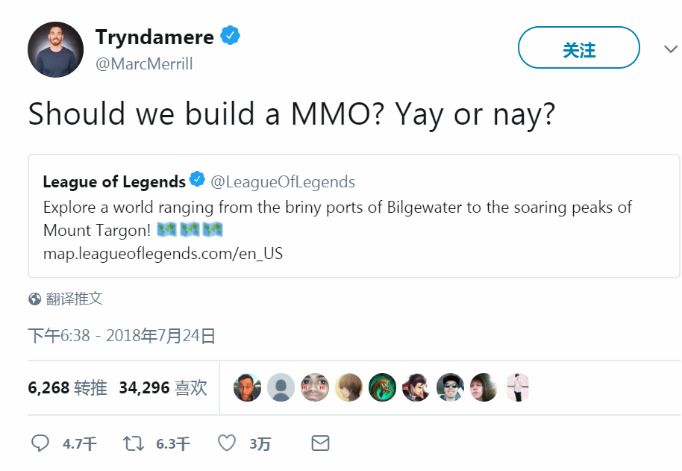Open the map.leagueoflegends.com link
This screenshot has width=682, height=471.
[163, 253]
